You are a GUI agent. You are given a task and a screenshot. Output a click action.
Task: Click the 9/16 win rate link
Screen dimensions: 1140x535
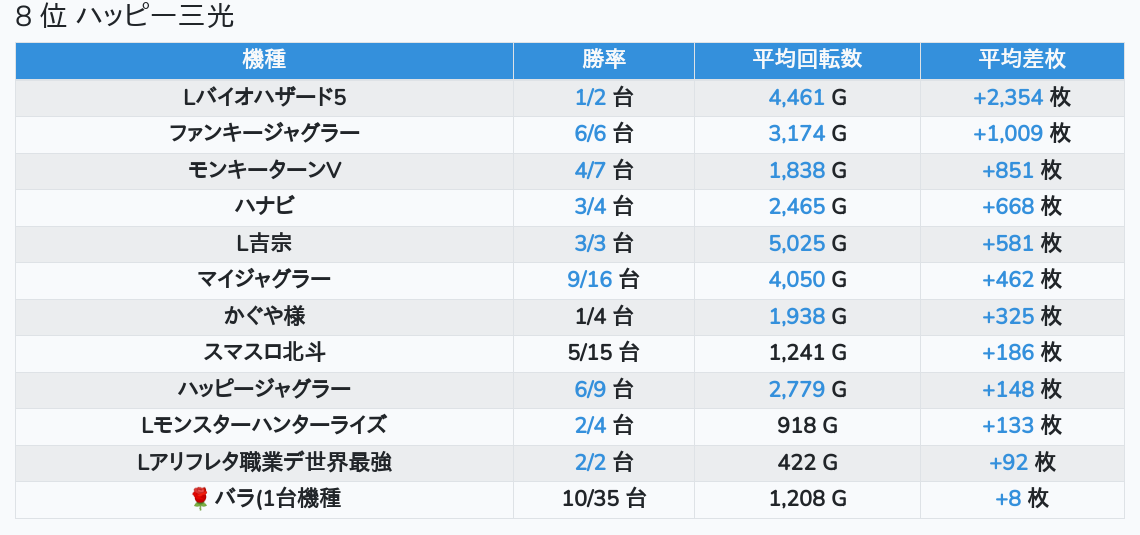point(588,279)
